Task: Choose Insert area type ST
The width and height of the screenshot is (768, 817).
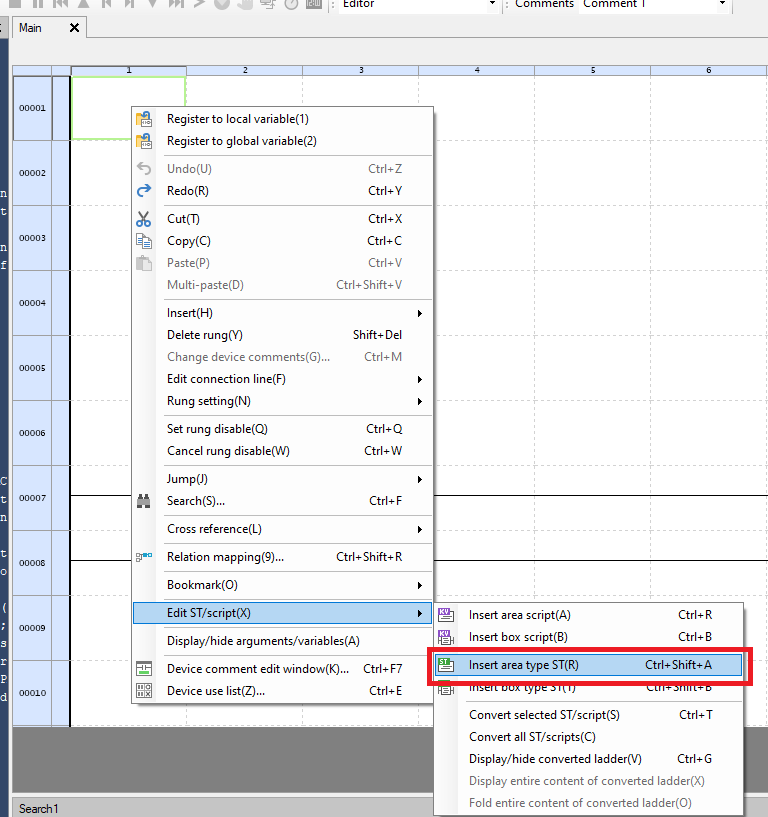Action: [x=589, y=665]
